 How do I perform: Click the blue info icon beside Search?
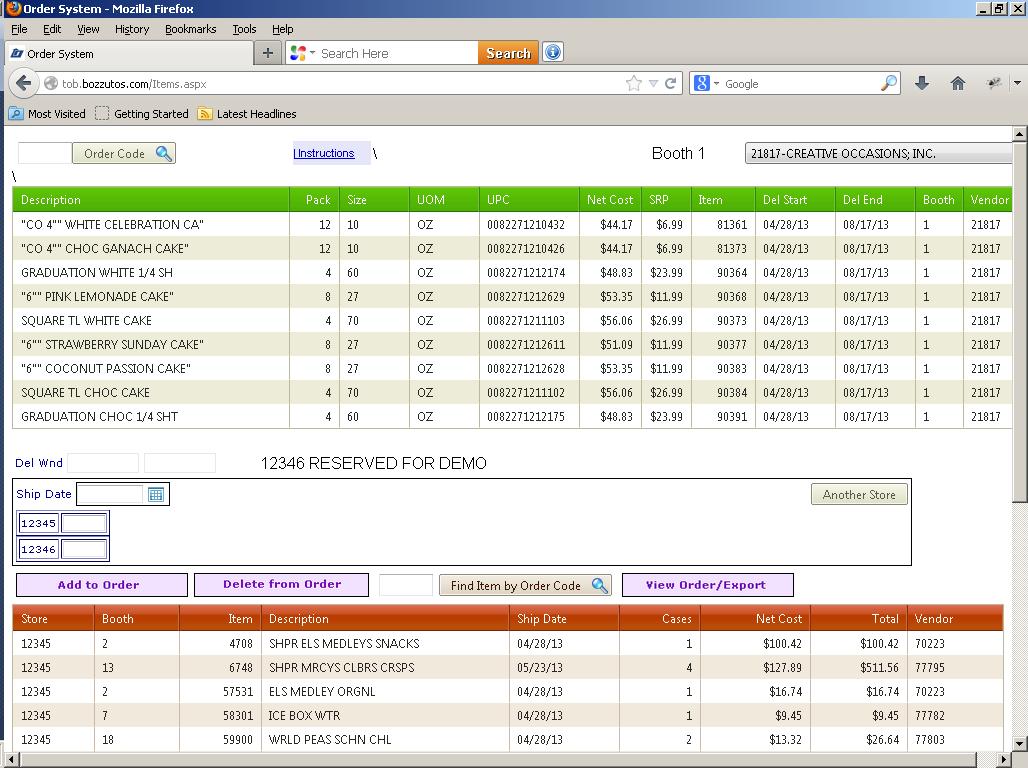click(x=552, y=53)
